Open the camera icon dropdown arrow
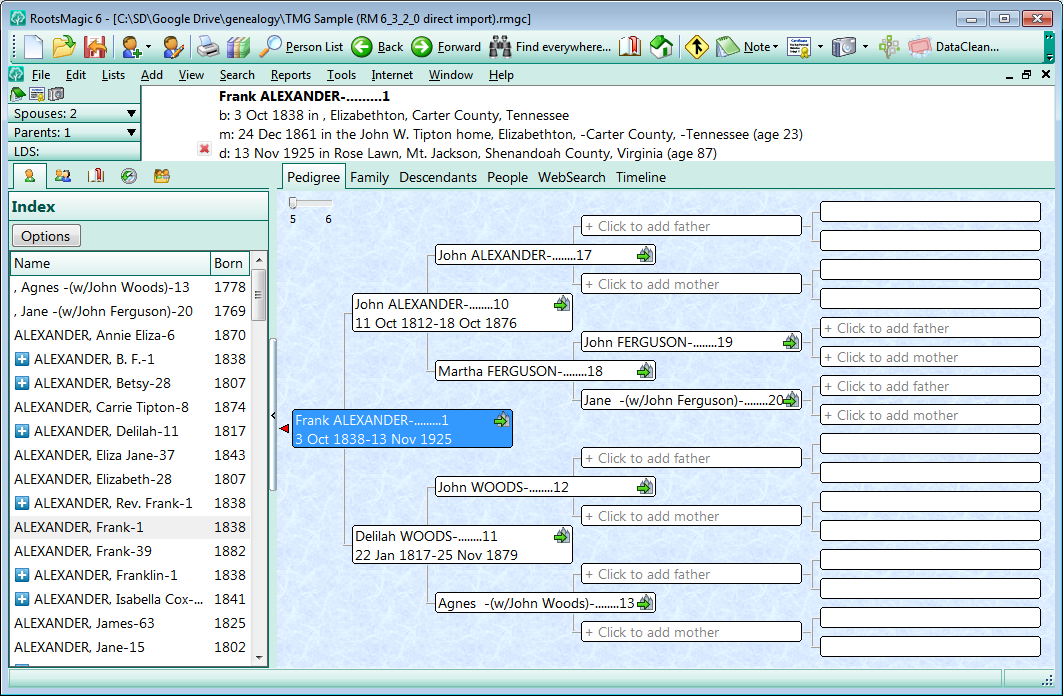 tap(865, 47)
